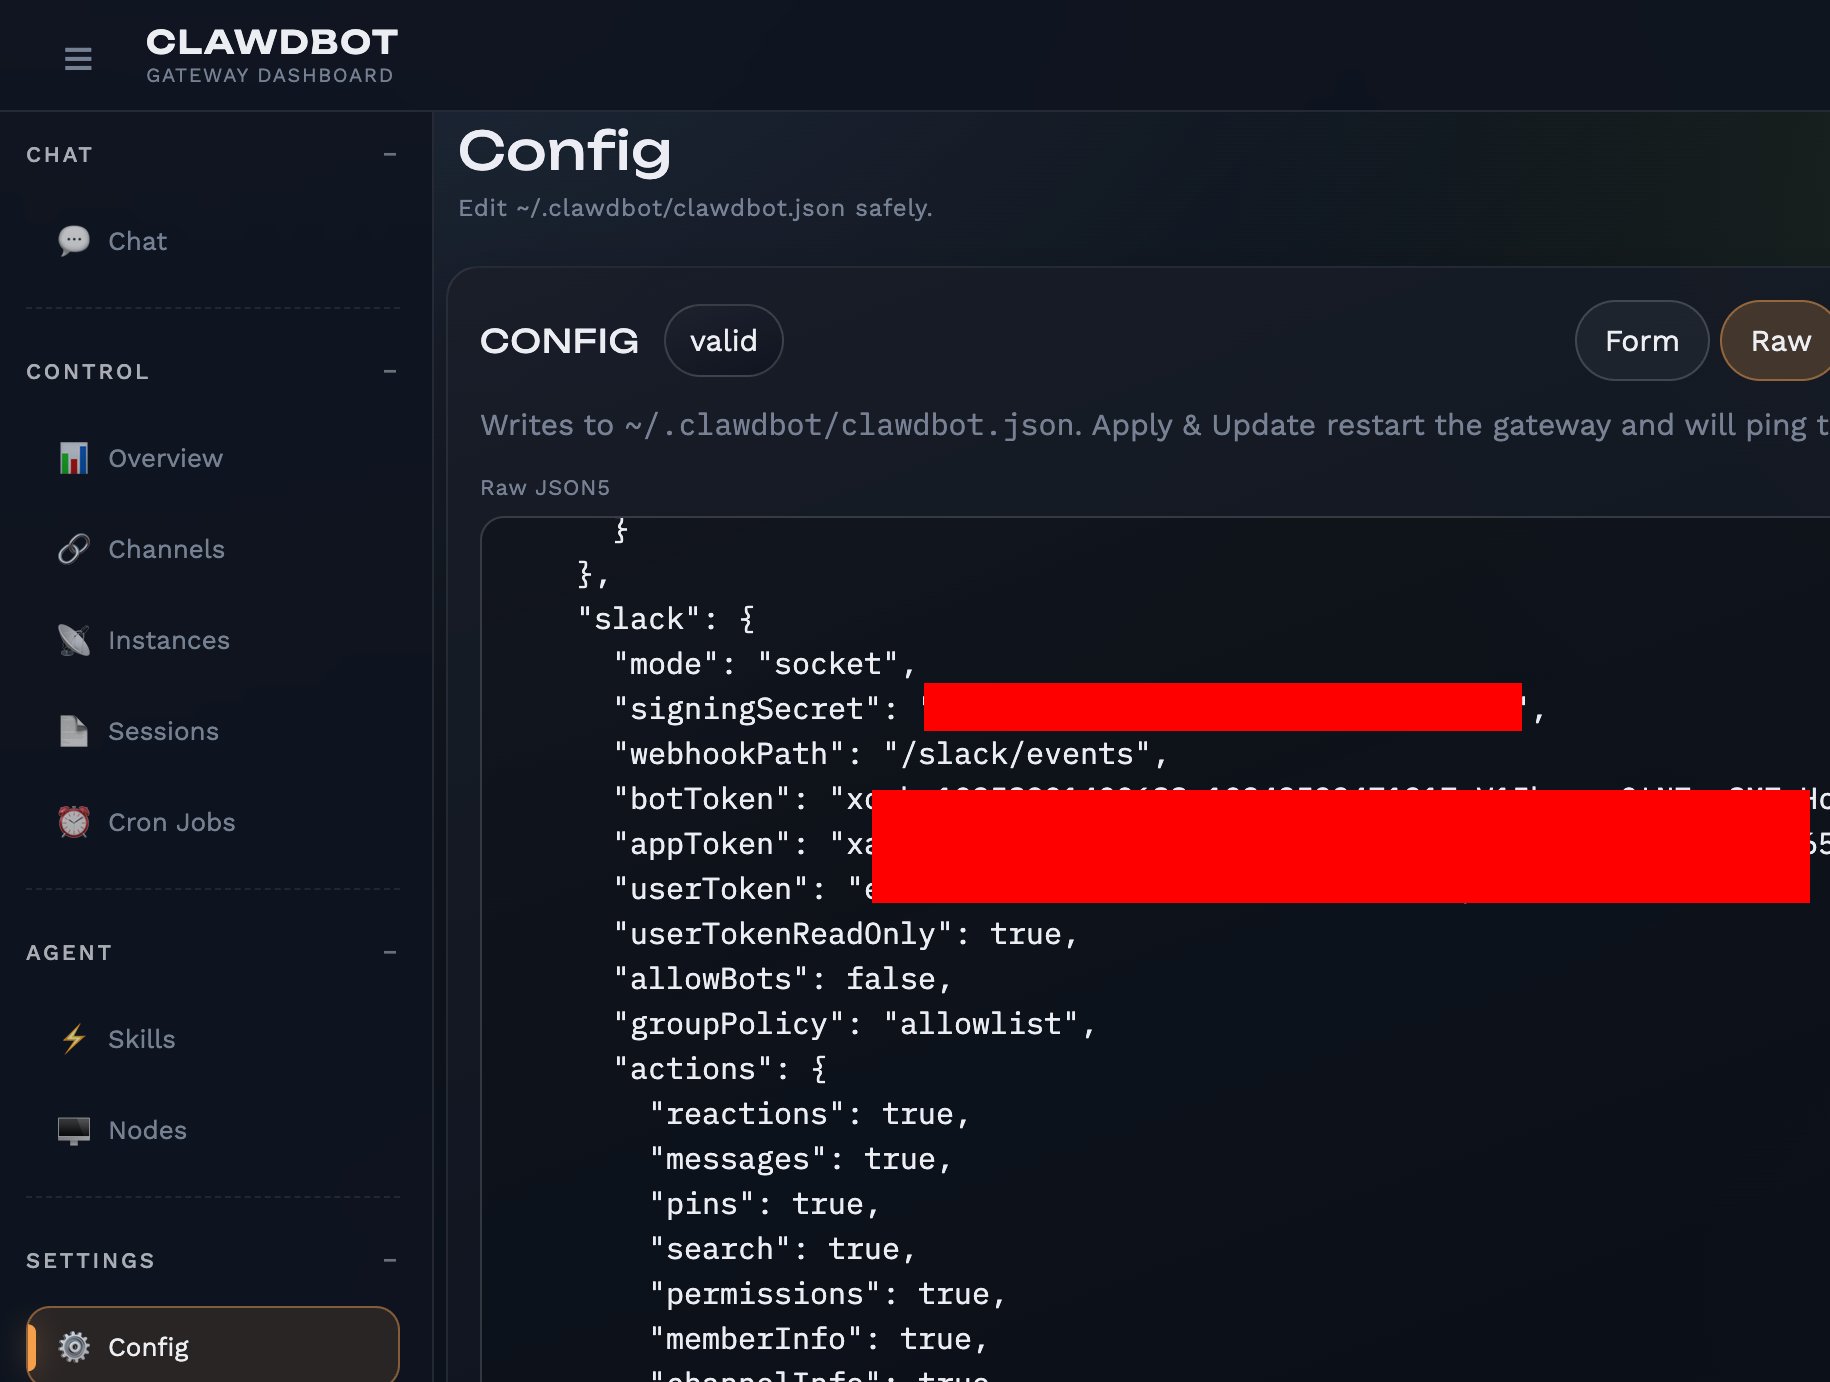Click the Raw JSON5 field label
1830x1382 pixels.
pyautogui.click(x=545, y=488)
